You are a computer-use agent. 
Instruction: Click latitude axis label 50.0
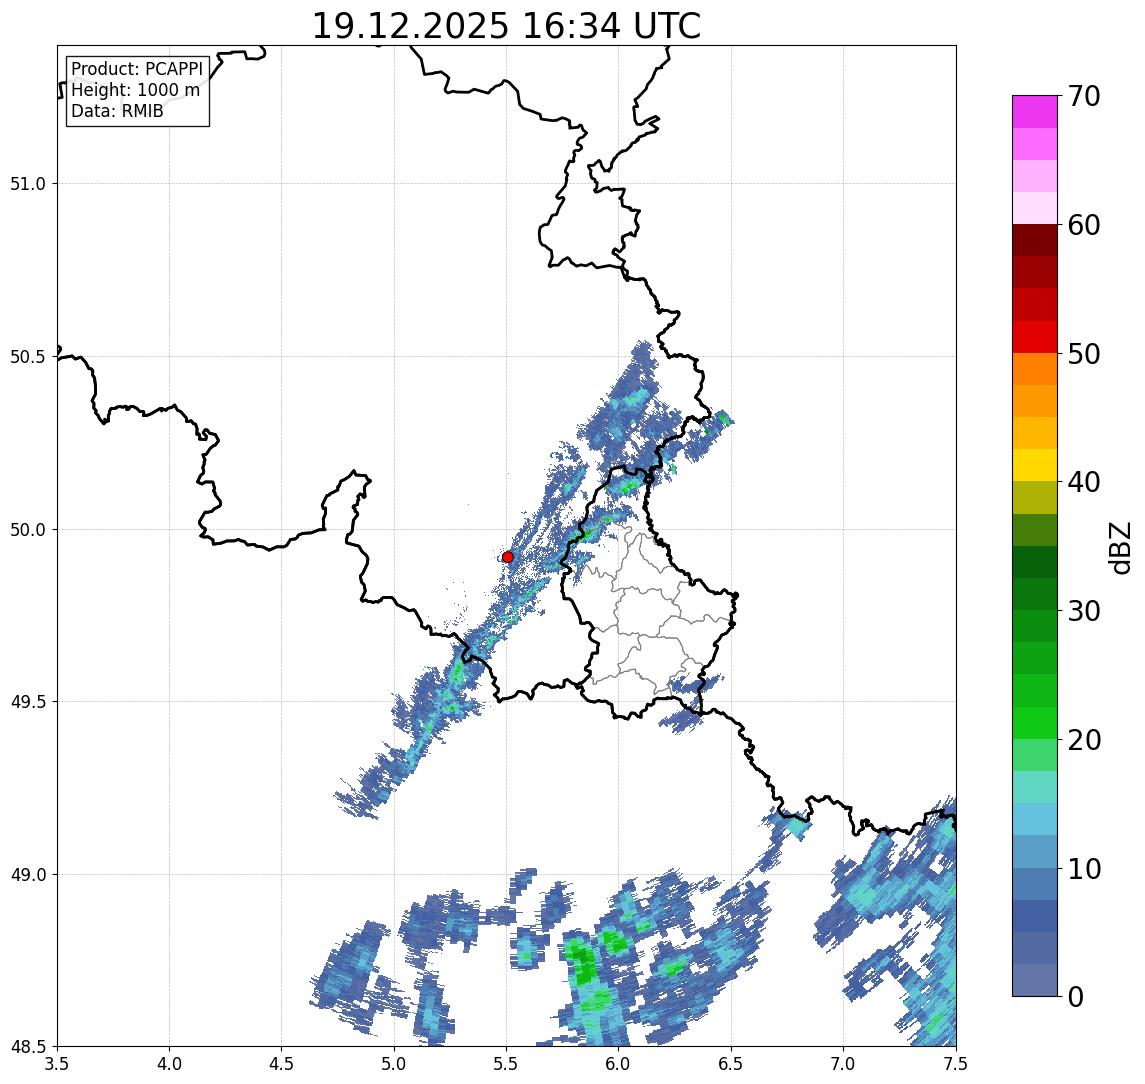[28, 529]
